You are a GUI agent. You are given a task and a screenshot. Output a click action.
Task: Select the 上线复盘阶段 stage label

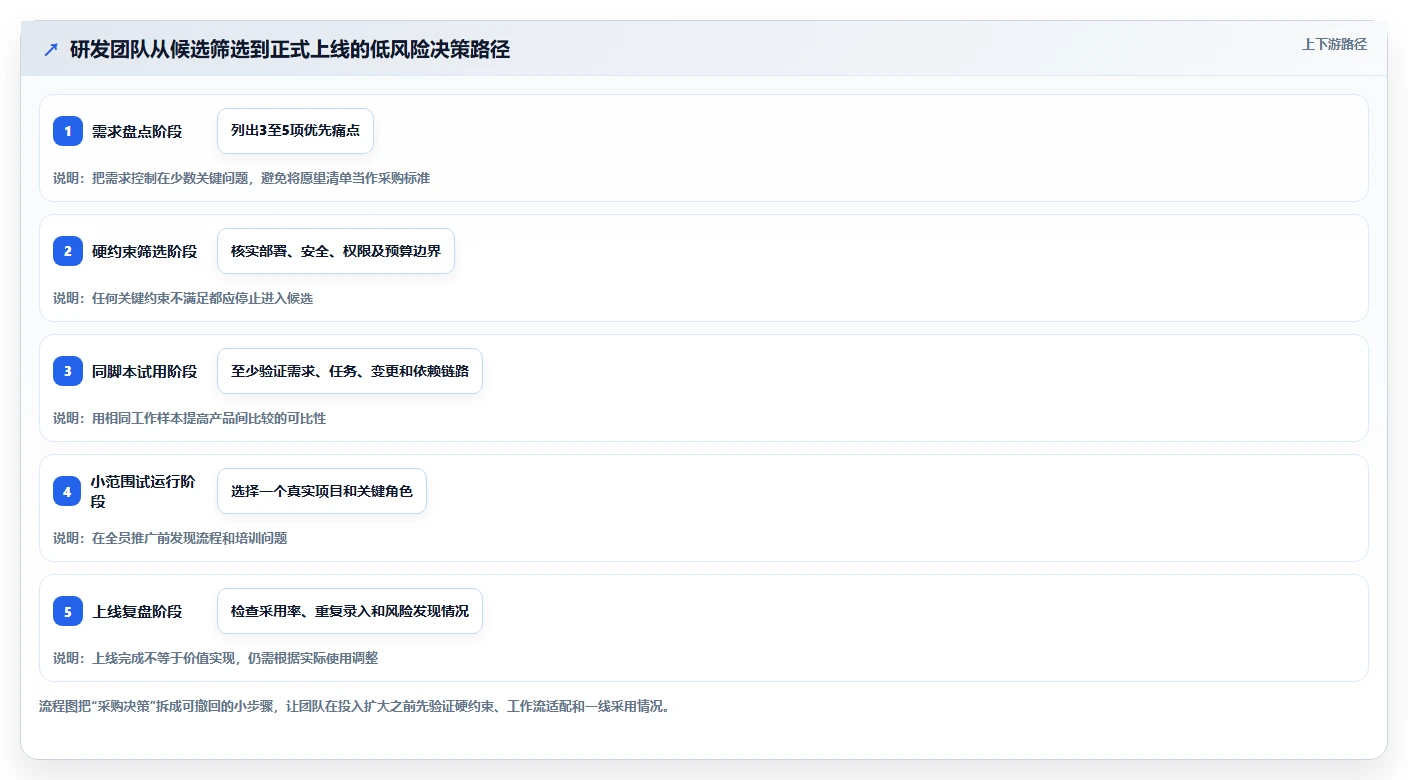click(137, 611)
